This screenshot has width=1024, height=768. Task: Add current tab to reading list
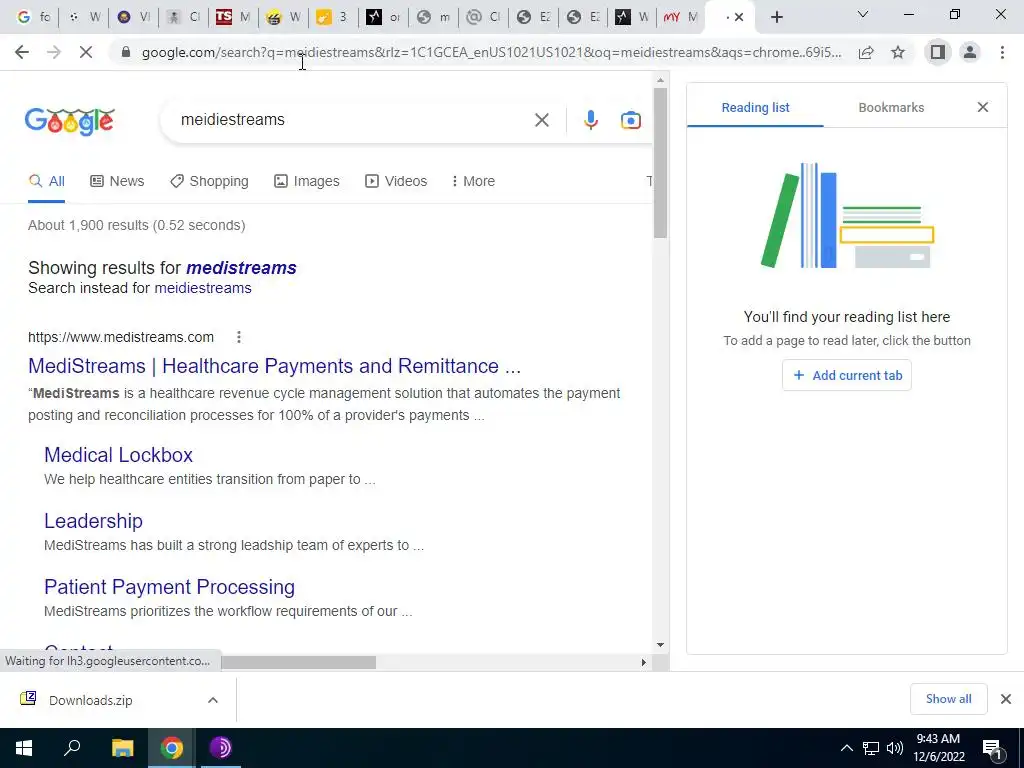(x=846, y=376)
